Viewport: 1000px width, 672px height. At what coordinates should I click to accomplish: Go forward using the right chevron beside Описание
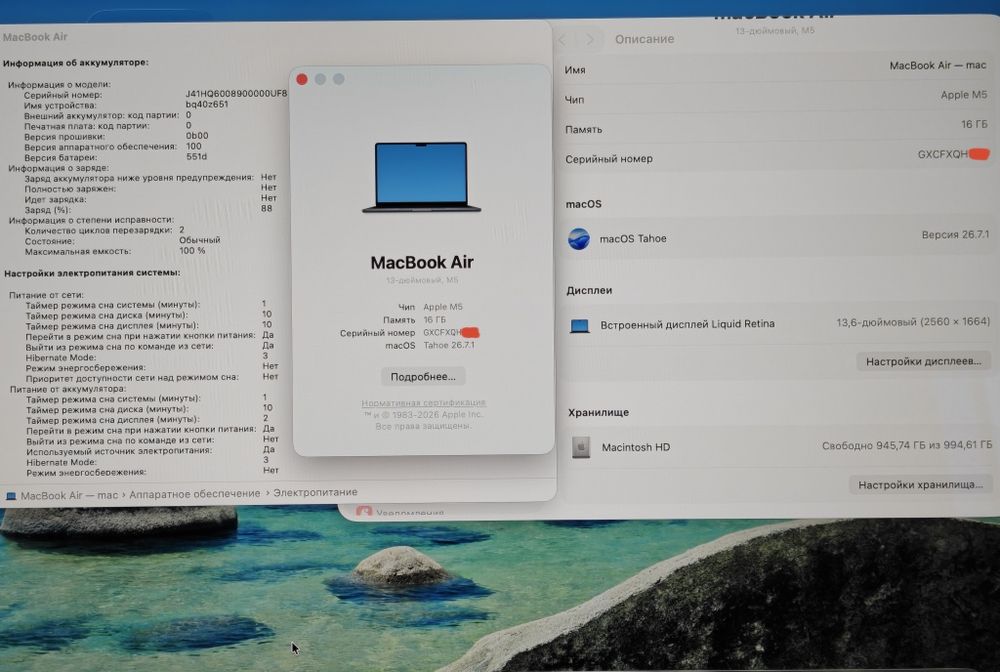tap(590, 40)
